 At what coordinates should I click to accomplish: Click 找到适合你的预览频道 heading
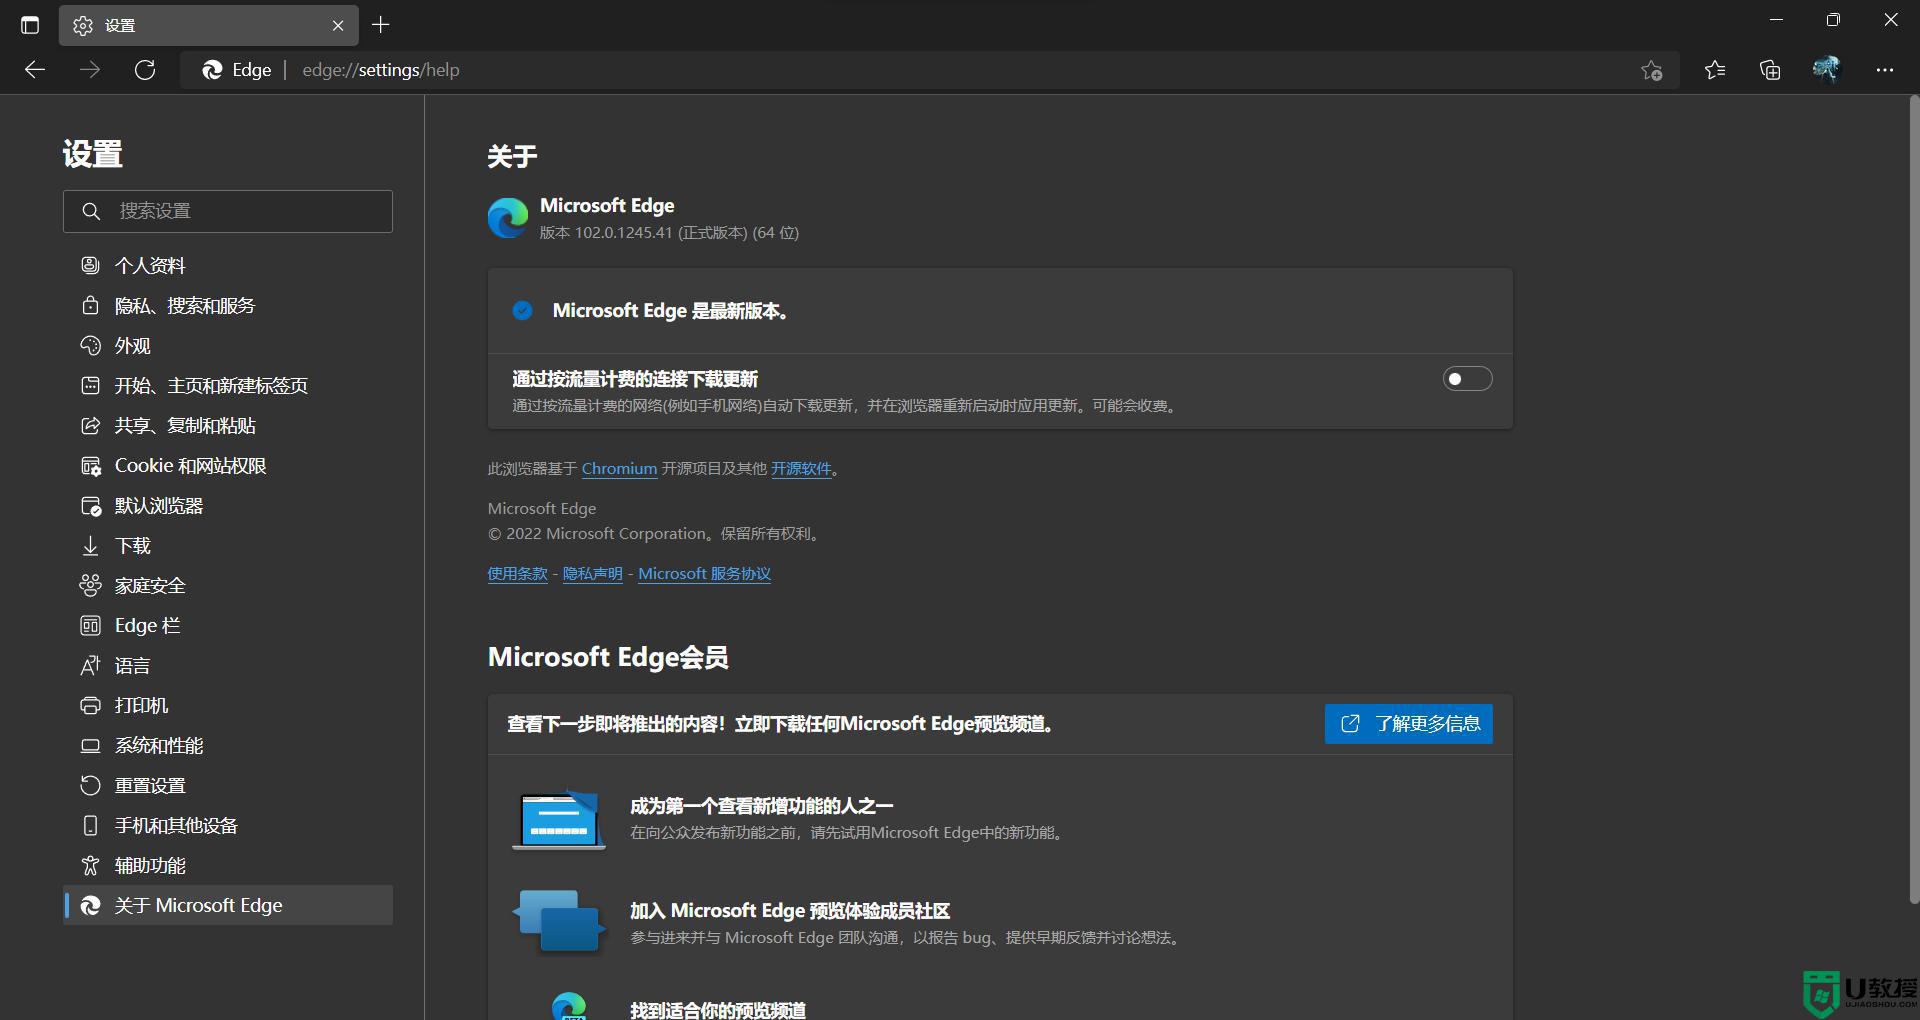pyautogui.click(x=718, y=1010)
